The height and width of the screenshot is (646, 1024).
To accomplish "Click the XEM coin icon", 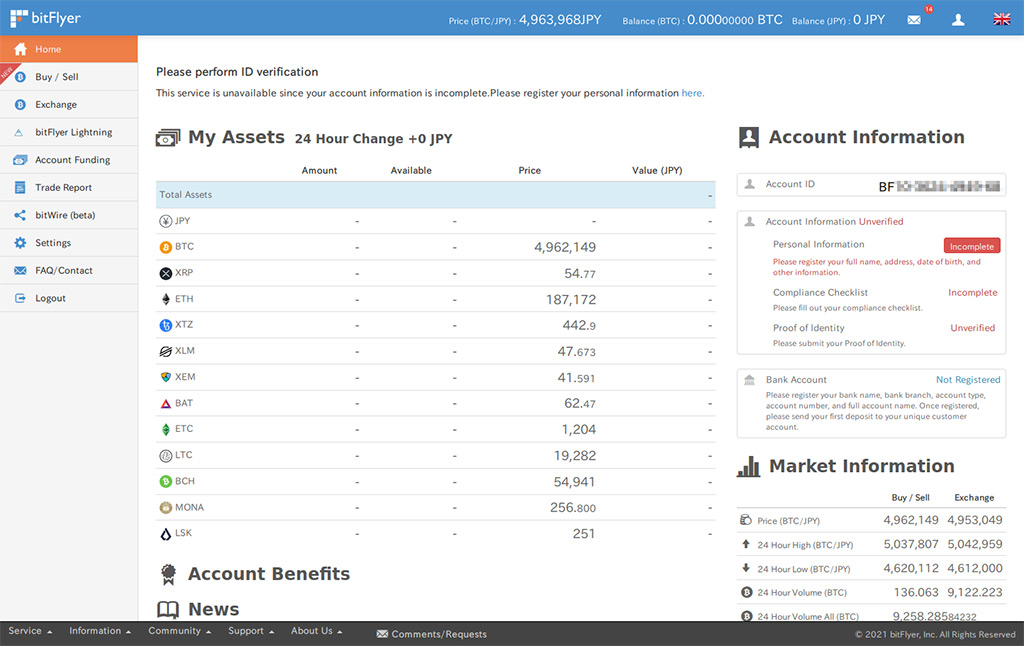I will [166, 378].
